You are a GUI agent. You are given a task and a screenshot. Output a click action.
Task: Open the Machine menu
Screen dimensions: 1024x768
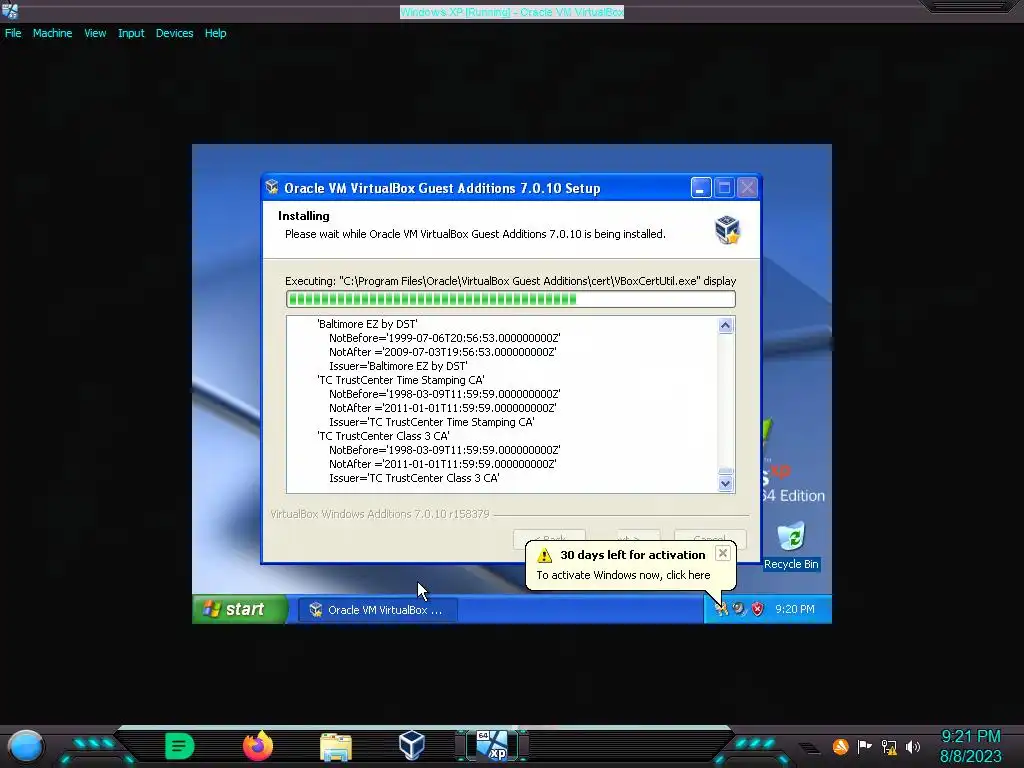pos(52,33)
